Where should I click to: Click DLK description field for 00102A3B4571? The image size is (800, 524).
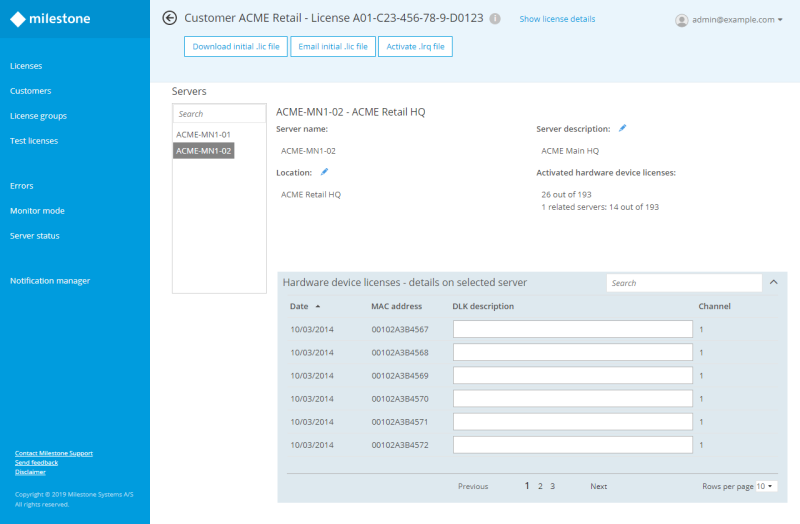click(x=572, y=421)
